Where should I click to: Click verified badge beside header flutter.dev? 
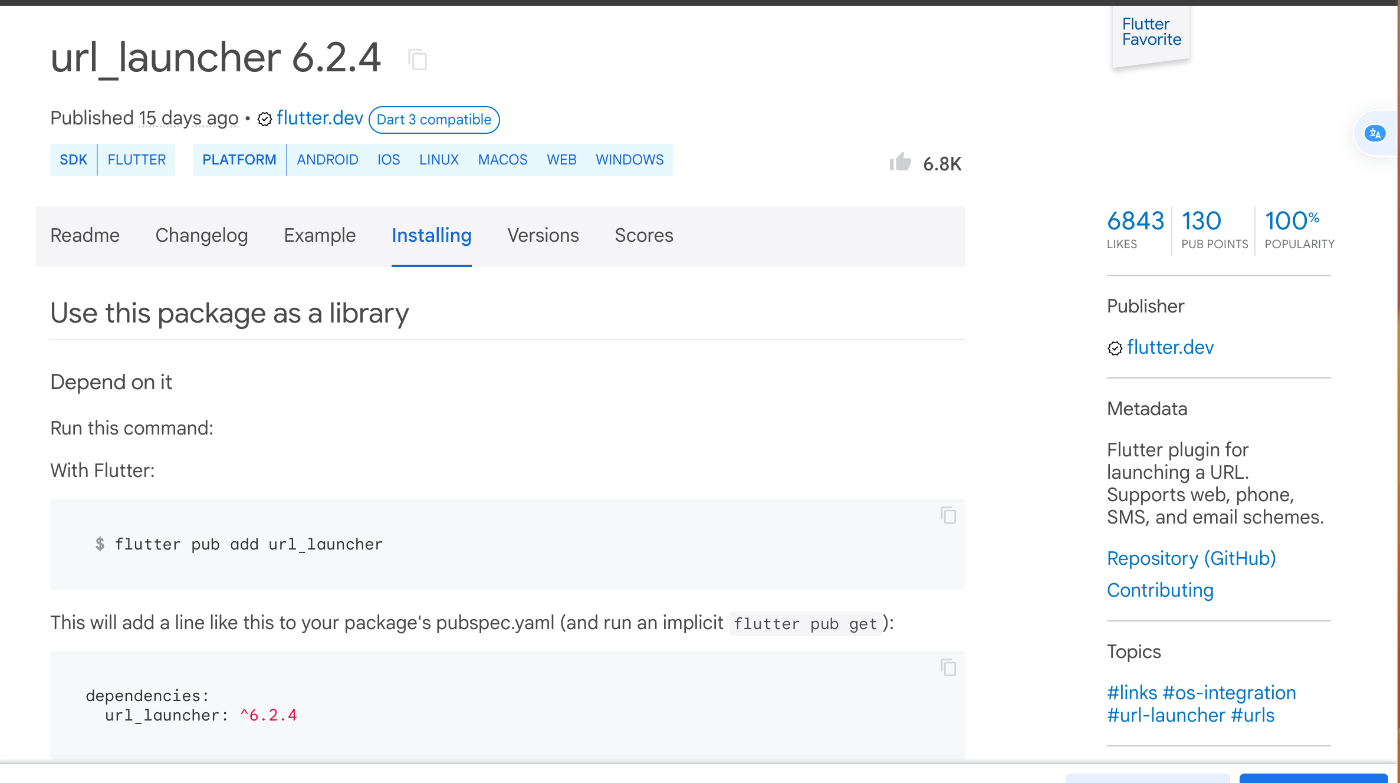click(x=265, y=119)
